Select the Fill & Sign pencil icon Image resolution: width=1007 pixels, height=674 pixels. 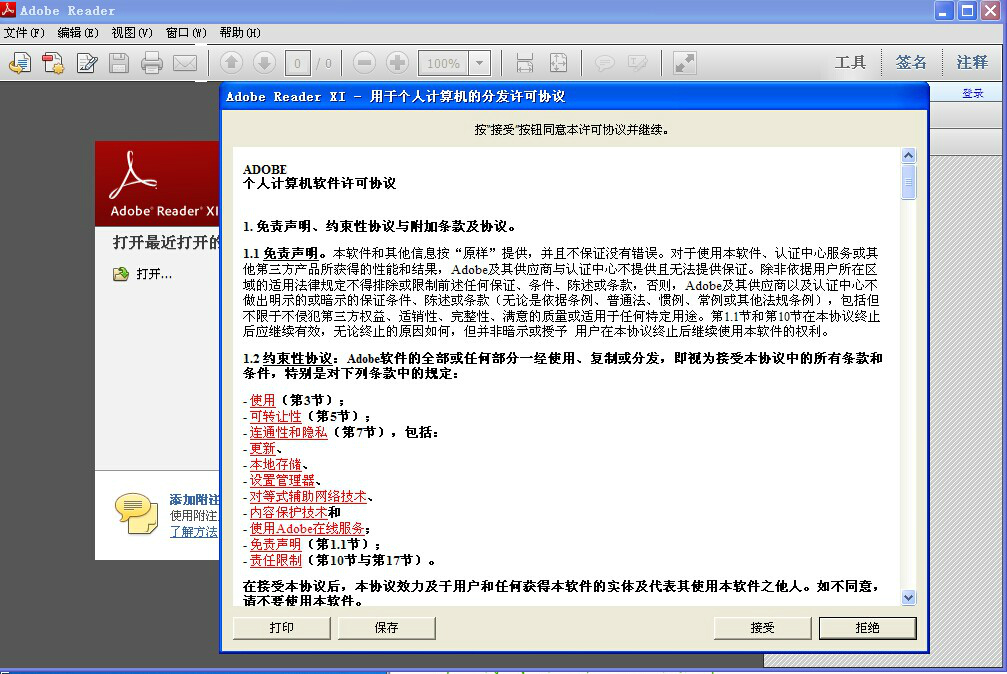[86, 62]
